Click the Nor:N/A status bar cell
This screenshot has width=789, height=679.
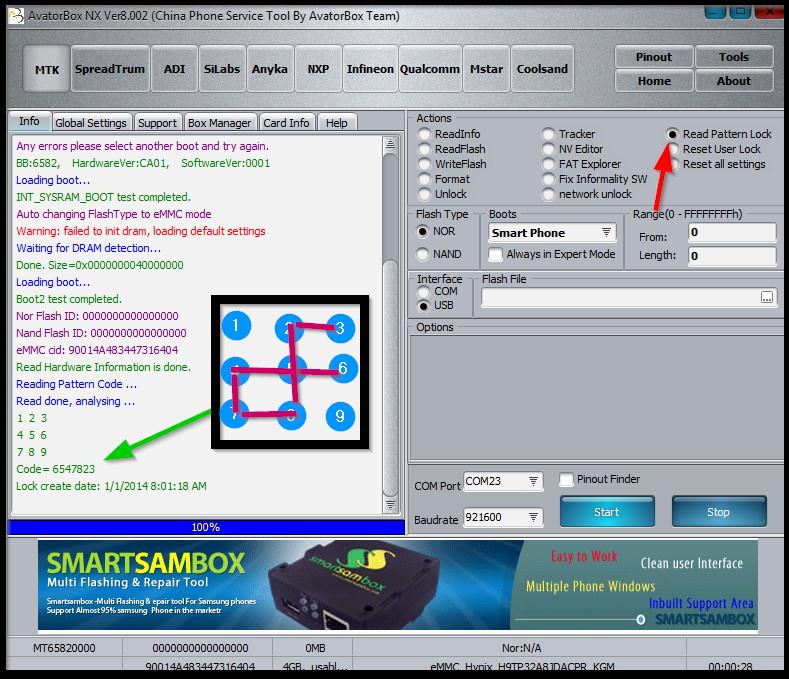click(521, 648)
